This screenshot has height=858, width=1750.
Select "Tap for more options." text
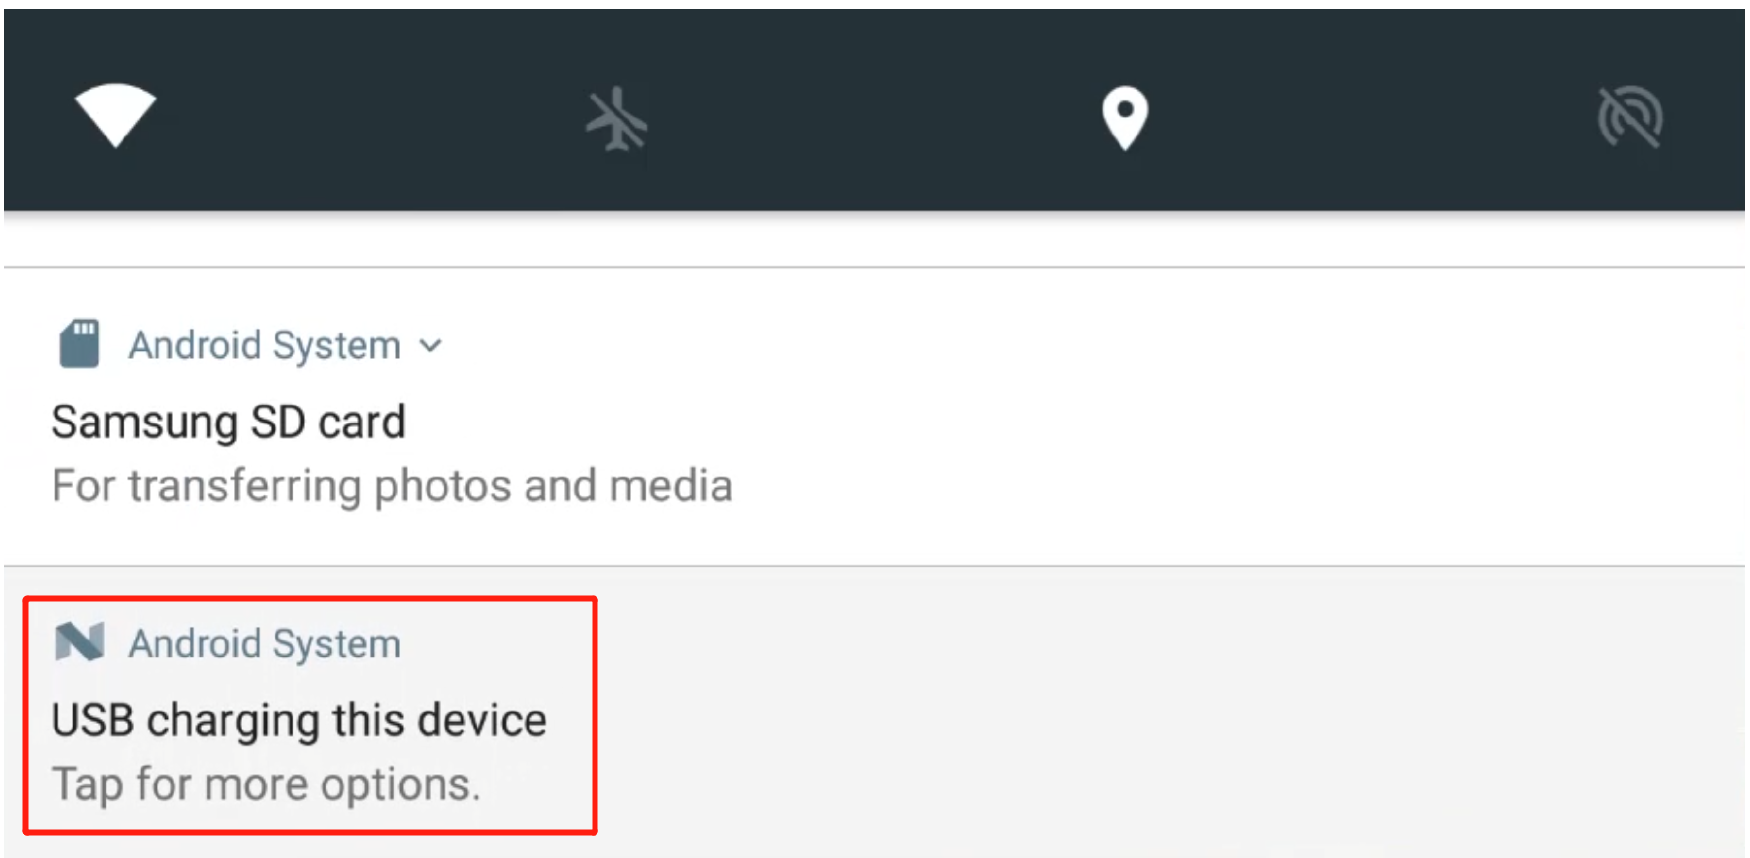coord(266,784)
